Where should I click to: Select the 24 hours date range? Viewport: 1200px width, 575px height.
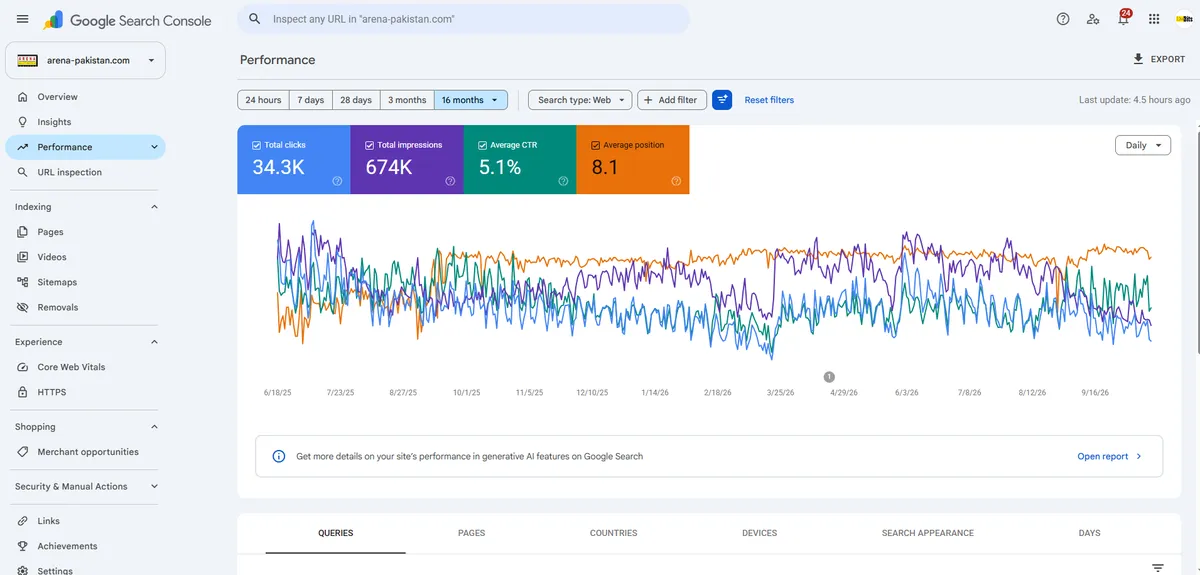click(x=263, y=100)
